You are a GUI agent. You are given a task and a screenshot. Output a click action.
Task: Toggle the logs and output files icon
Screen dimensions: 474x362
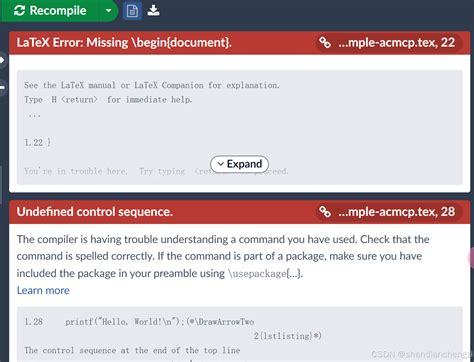coord(132,11)
